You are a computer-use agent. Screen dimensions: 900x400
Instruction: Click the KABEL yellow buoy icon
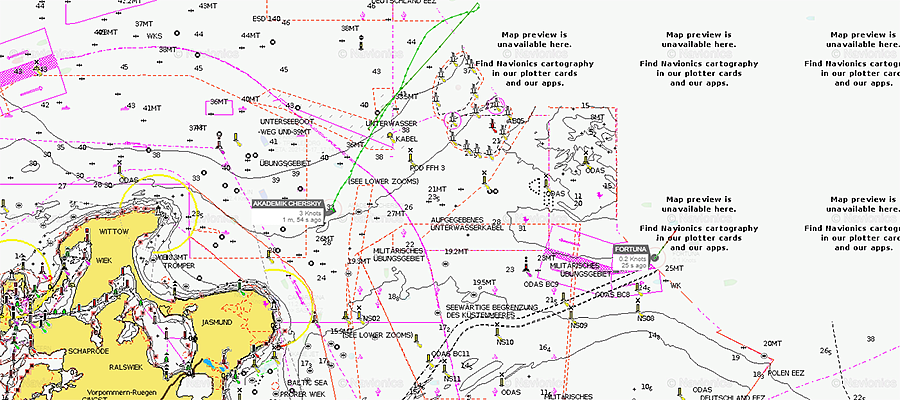point(390,137)
